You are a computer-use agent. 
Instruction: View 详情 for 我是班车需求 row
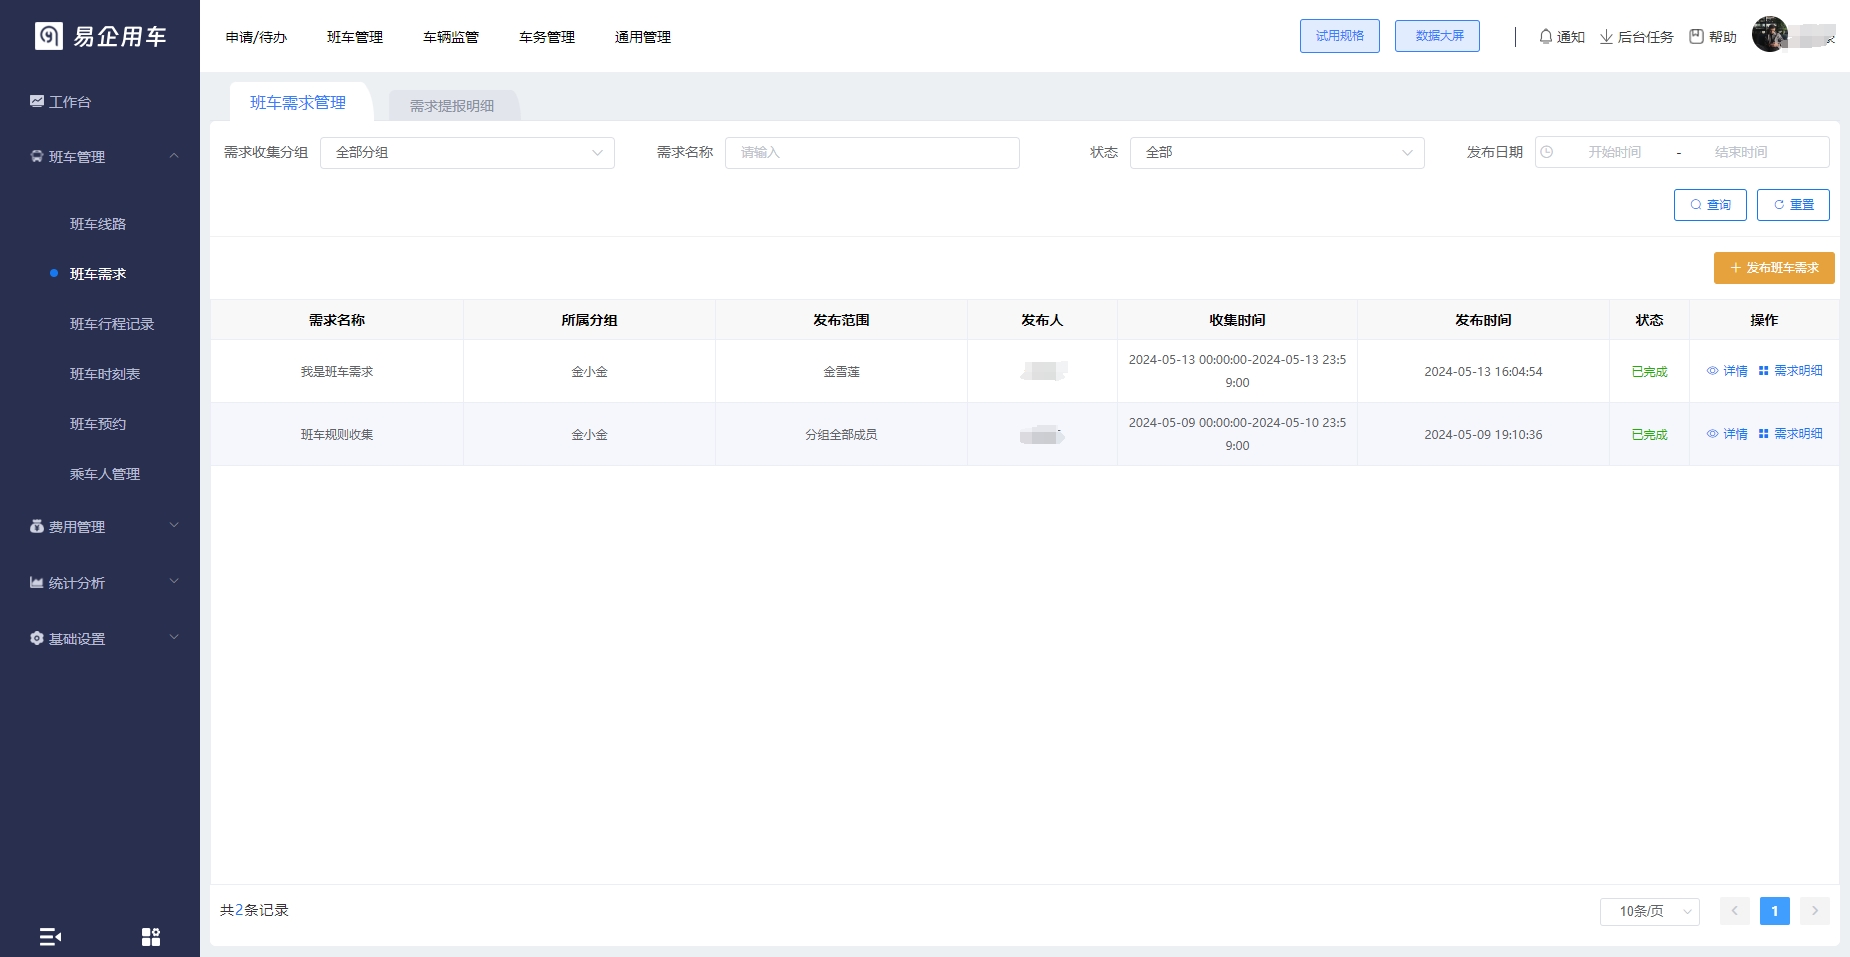tap(1727, 371)
